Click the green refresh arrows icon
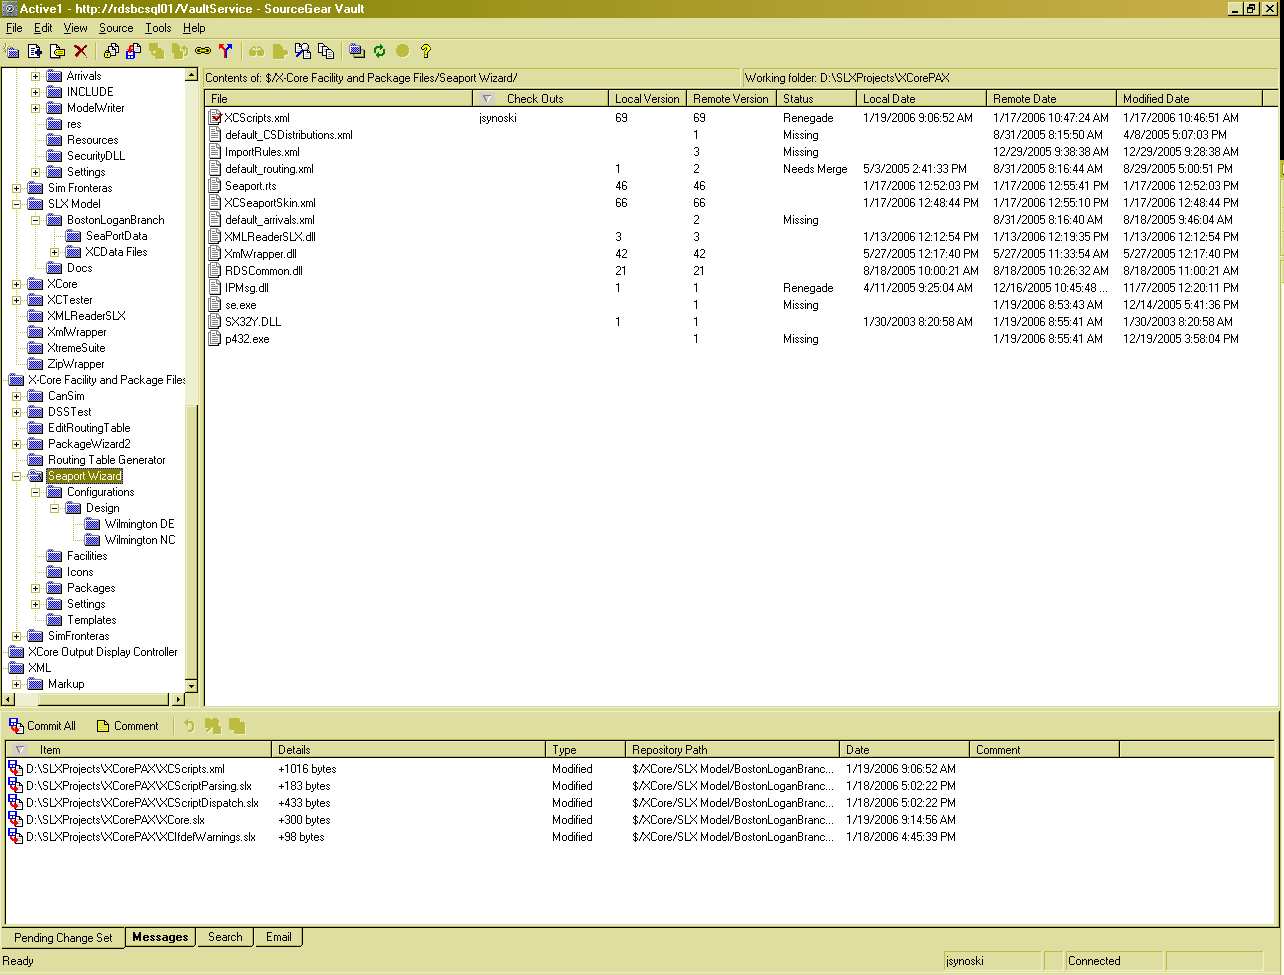This screenshot has width=1284, height=975. click(x=379, y=51)
